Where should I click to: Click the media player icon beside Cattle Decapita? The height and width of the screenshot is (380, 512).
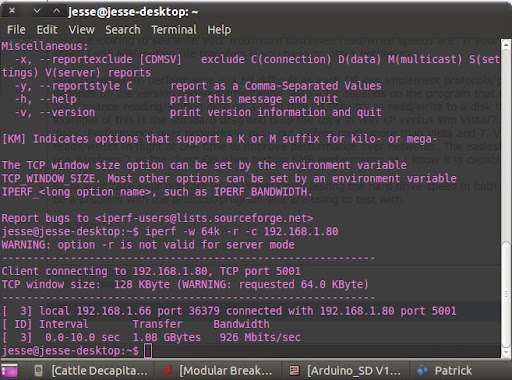(39, 371)
